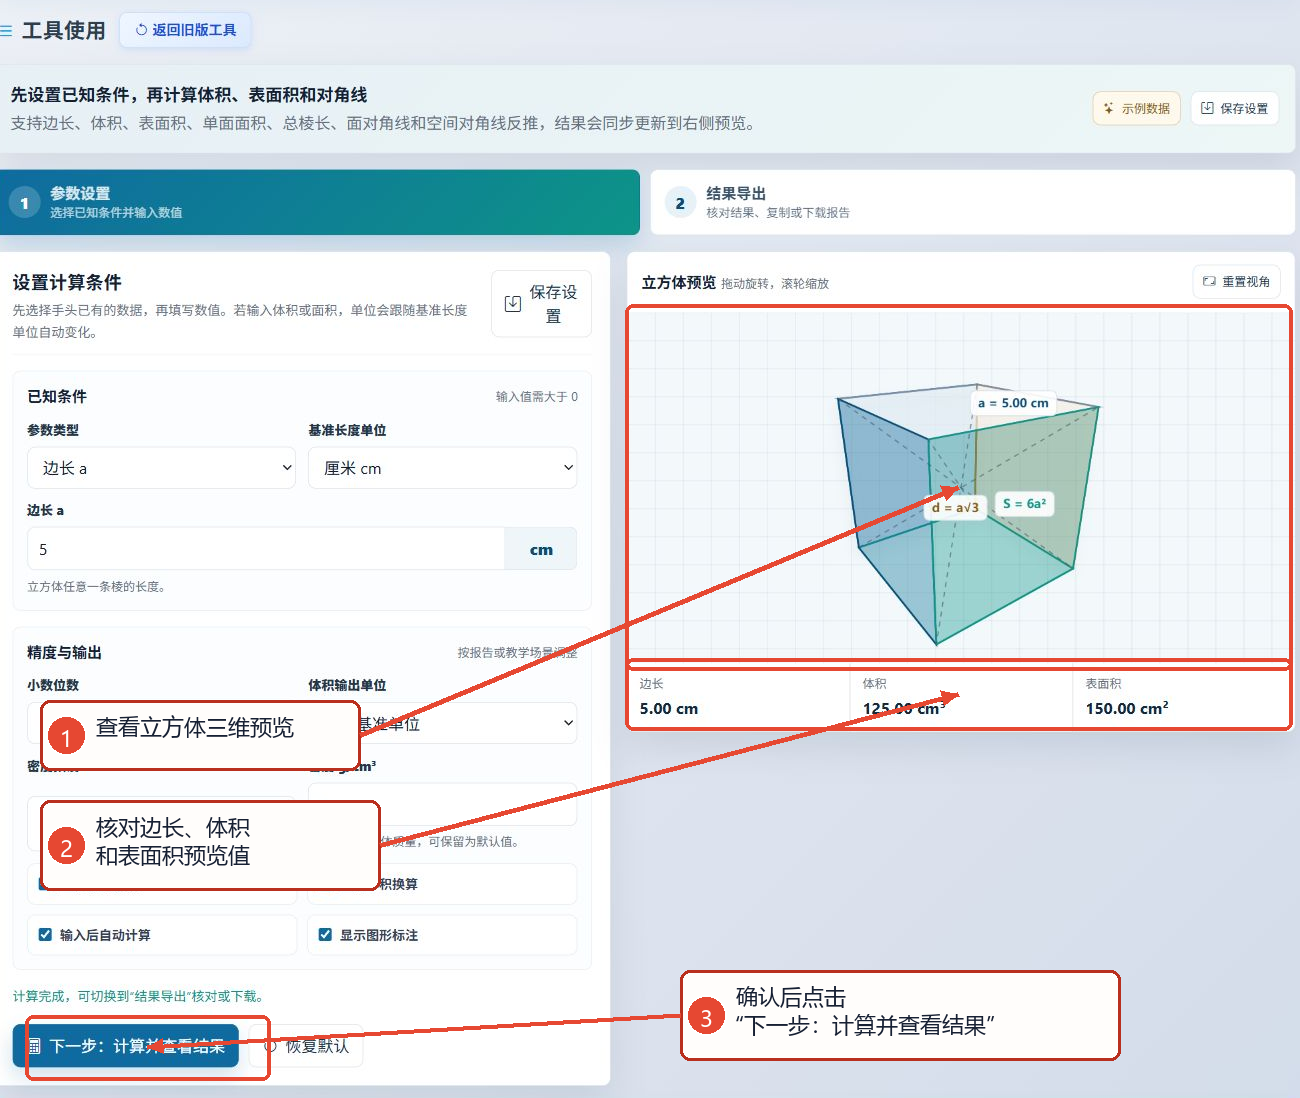Viewport: 1300px width, 1098px height.
Task: Toggle the 输入后自动计算 checkbox
Action: 45,935
